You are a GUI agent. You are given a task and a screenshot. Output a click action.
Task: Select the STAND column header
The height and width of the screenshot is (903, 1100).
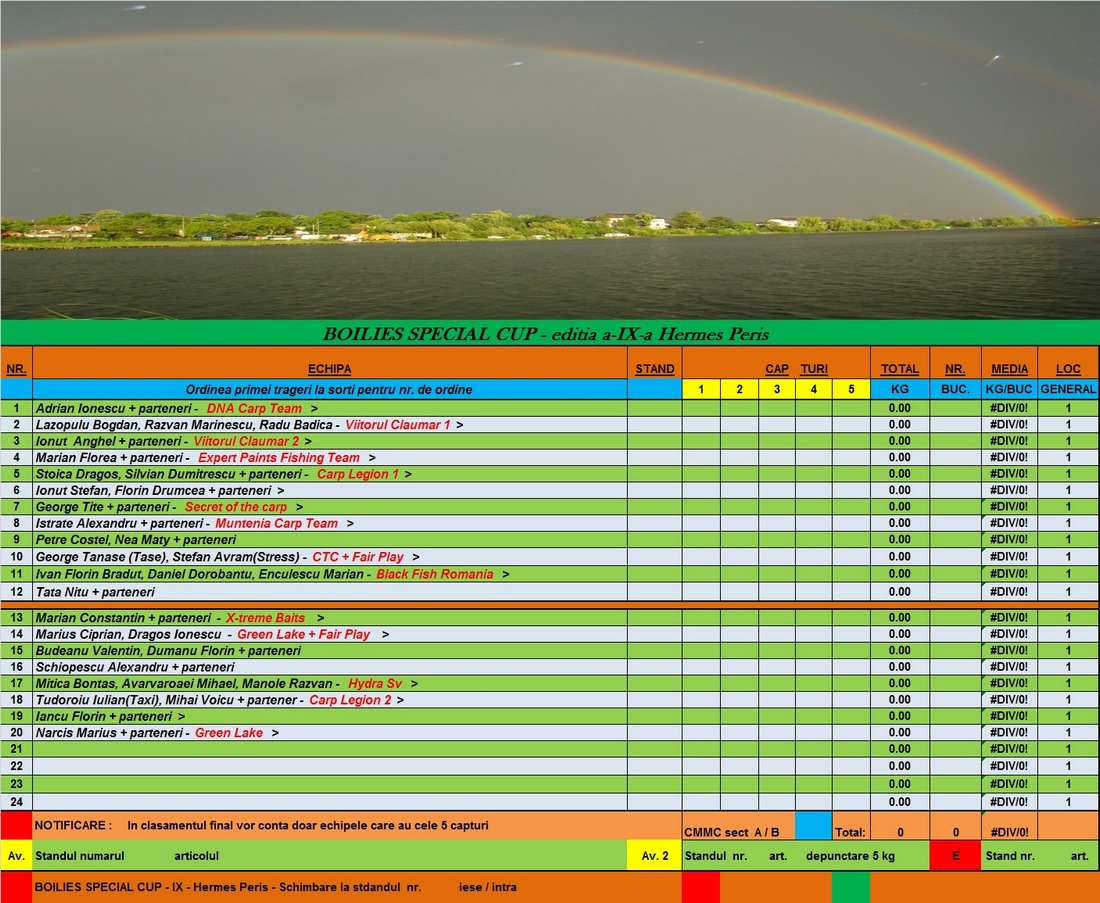click(654, 369)
